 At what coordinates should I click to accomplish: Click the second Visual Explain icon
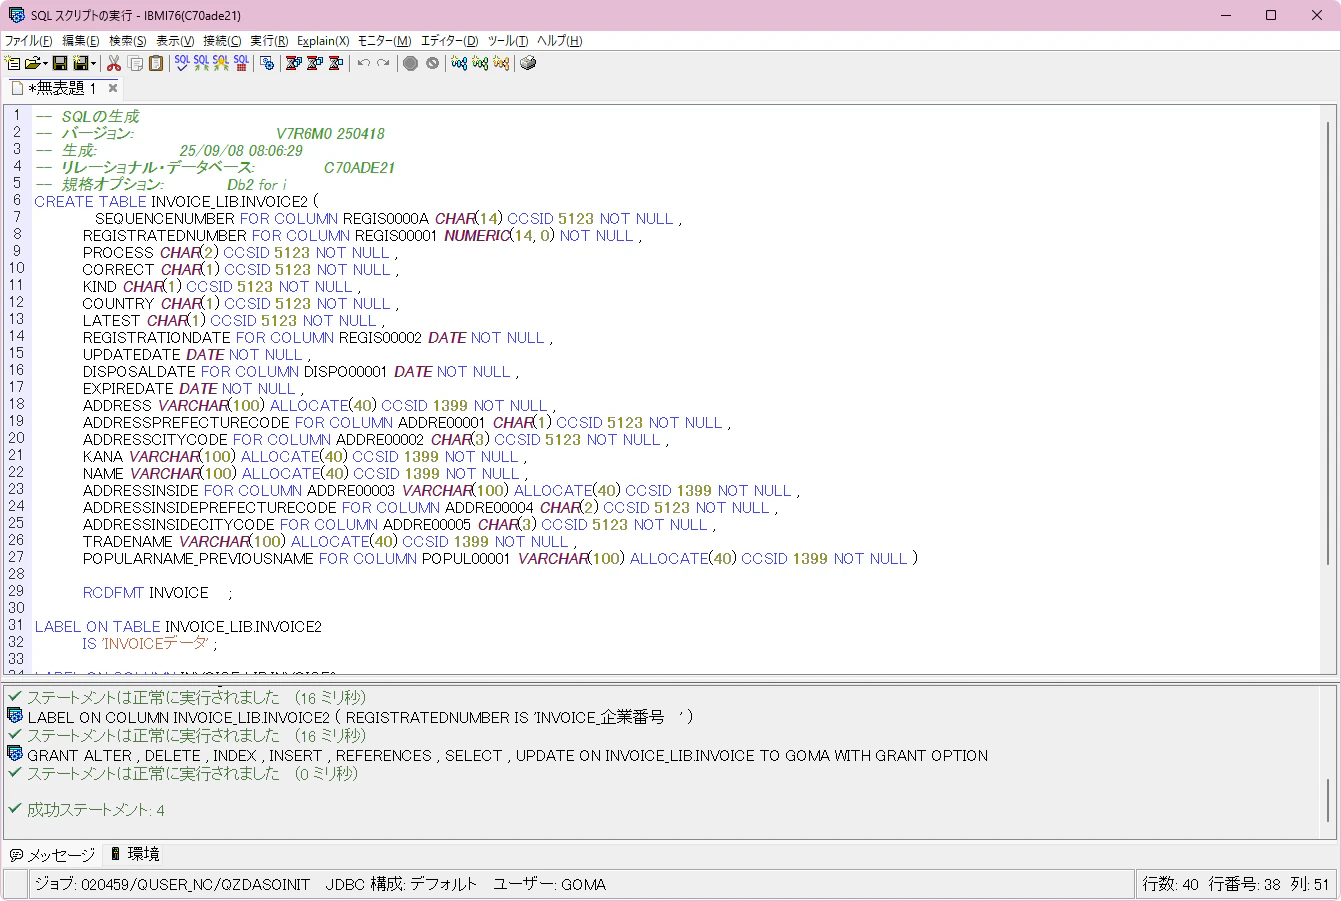click(480, 63)
